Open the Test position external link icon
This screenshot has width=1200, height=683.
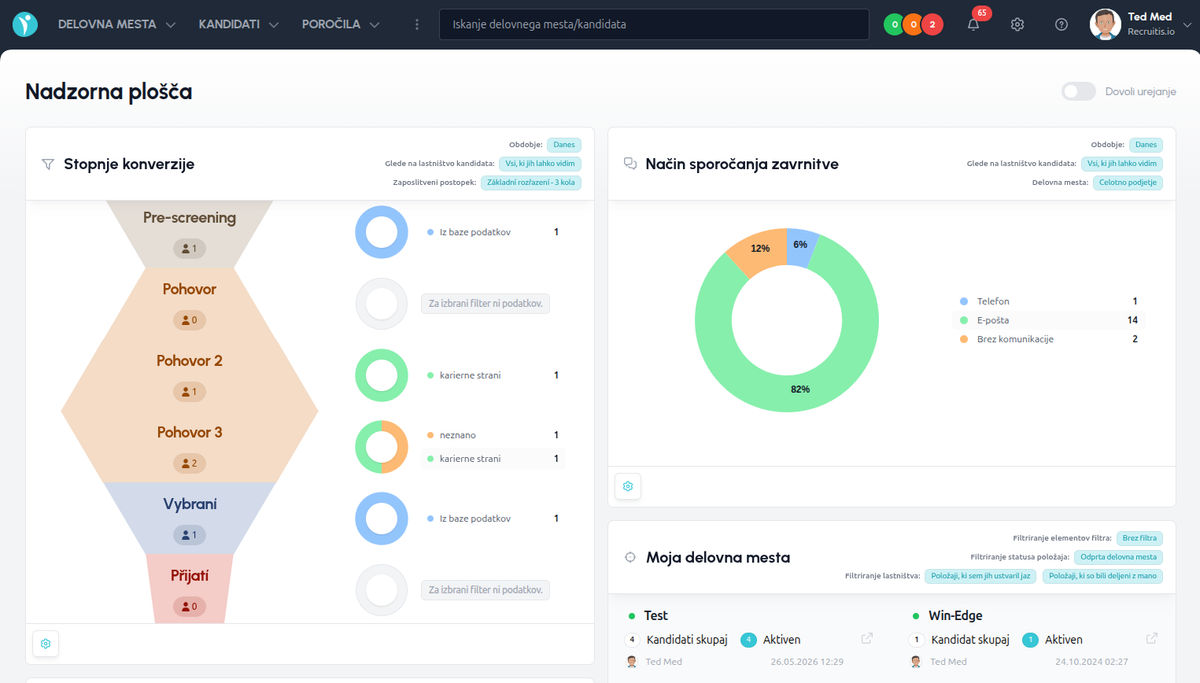coord(867,639)
